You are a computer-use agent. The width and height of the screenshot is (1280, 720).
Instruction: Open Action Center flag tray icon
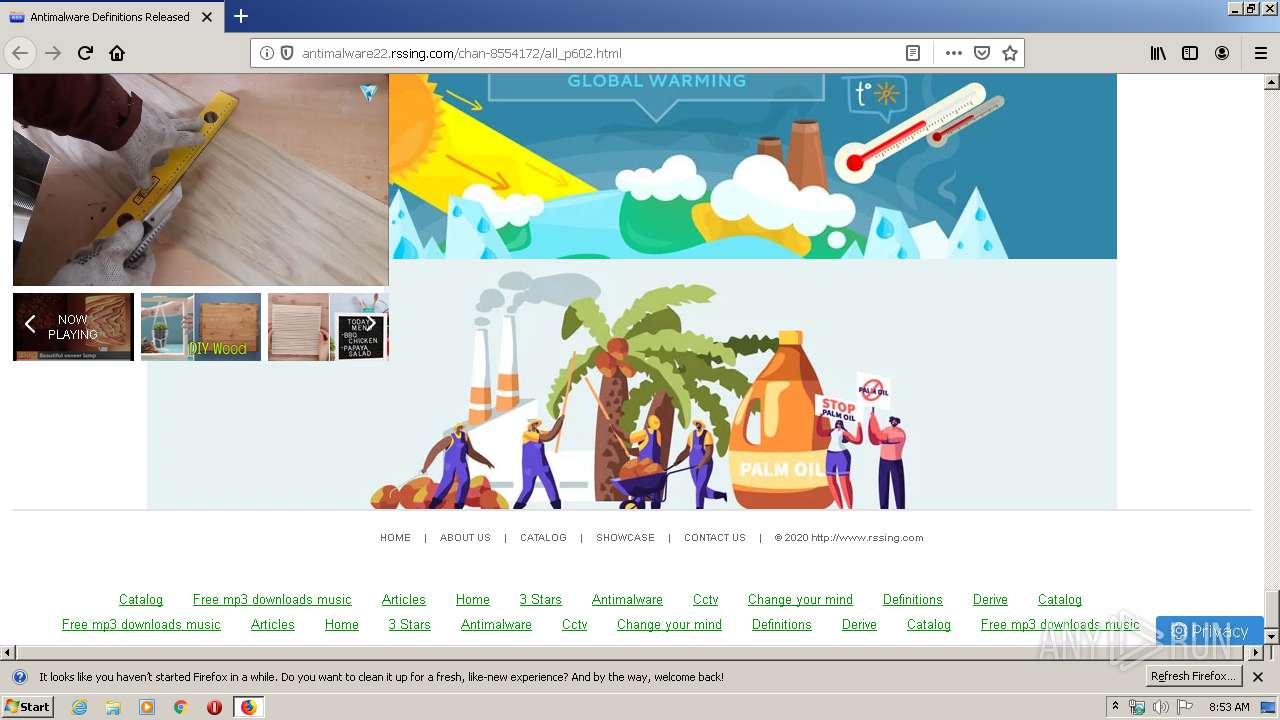pyautogui.click(x=1185, y=707)
